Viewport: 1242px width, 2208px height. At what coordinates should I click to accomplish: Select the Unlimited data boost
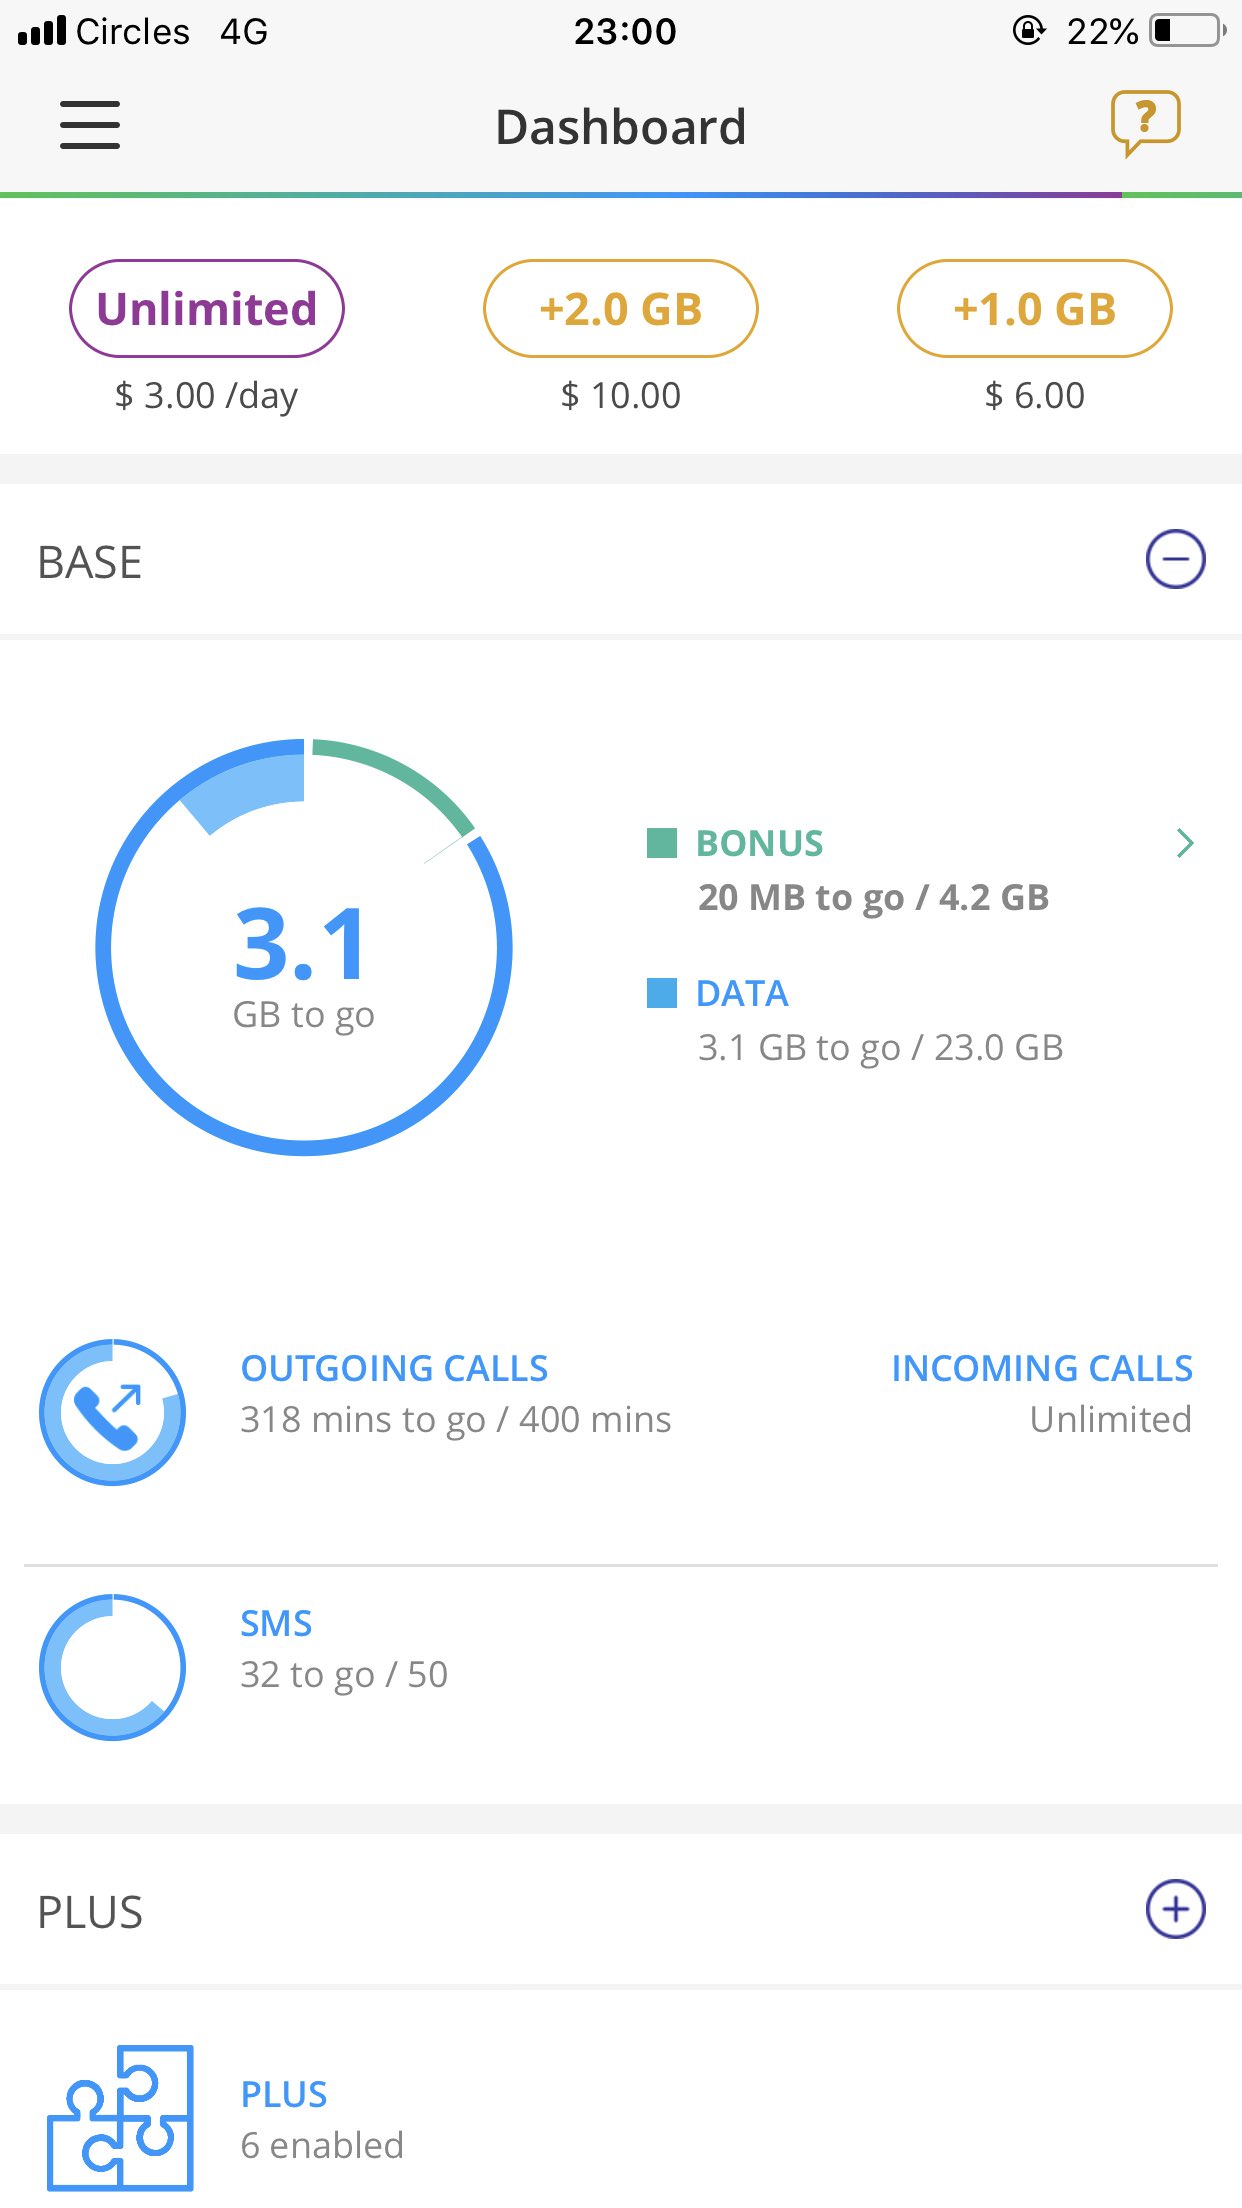[207, 309]
